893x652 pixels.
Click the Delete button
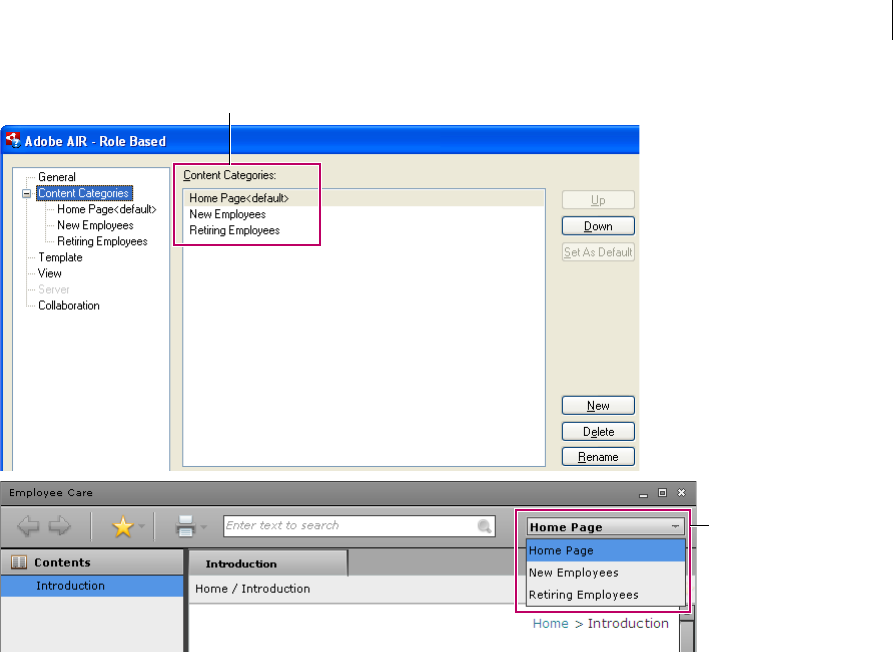(598, 432)
